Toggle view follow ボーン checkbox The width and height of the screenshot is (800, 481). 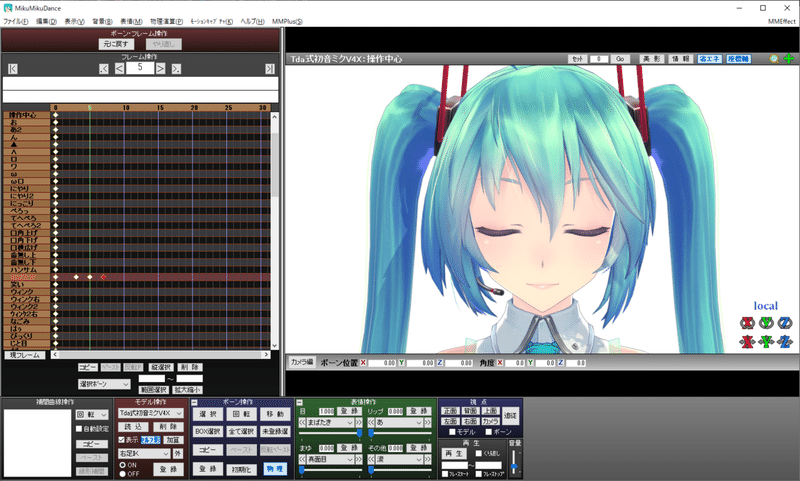488,432
